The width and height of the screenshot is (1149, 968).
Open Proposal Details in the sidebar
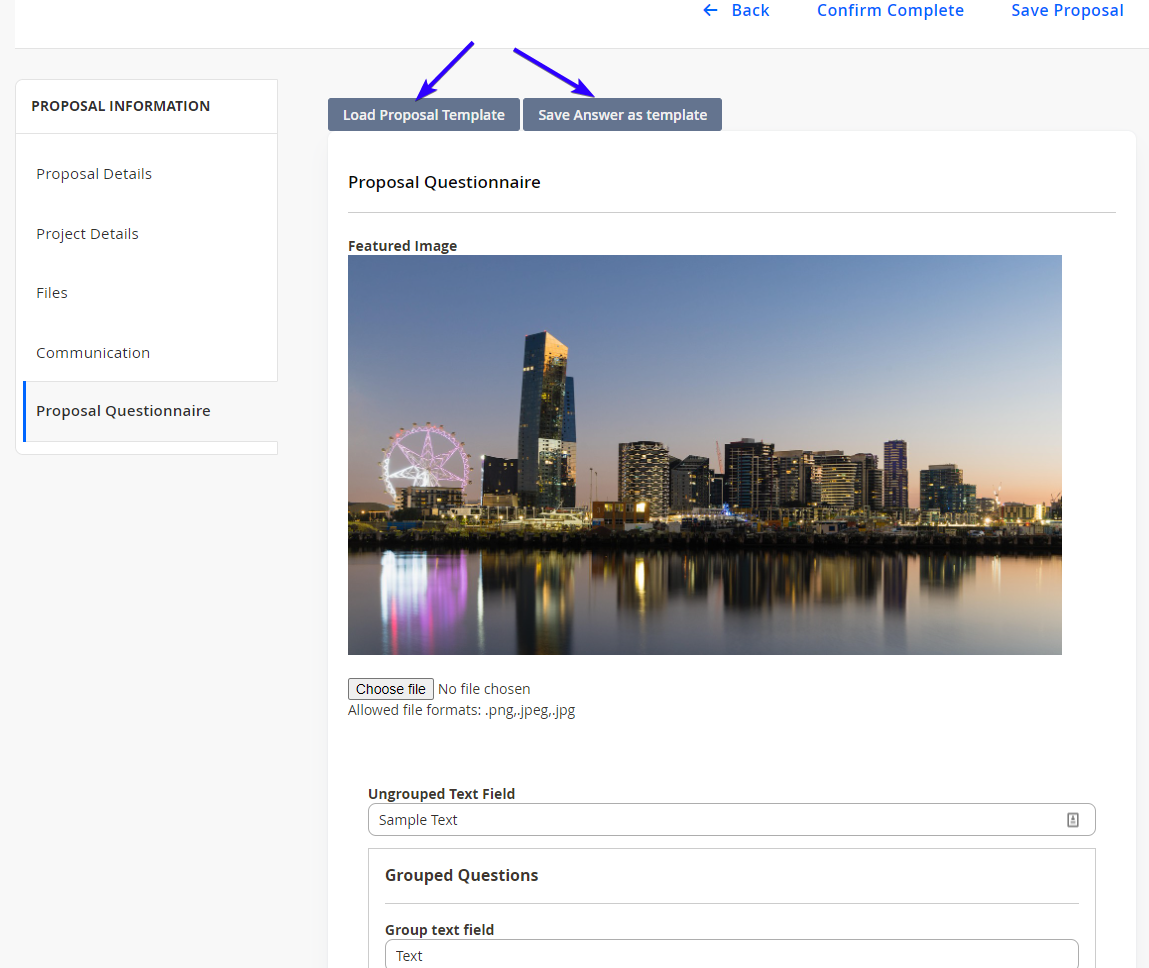(94, 174)
